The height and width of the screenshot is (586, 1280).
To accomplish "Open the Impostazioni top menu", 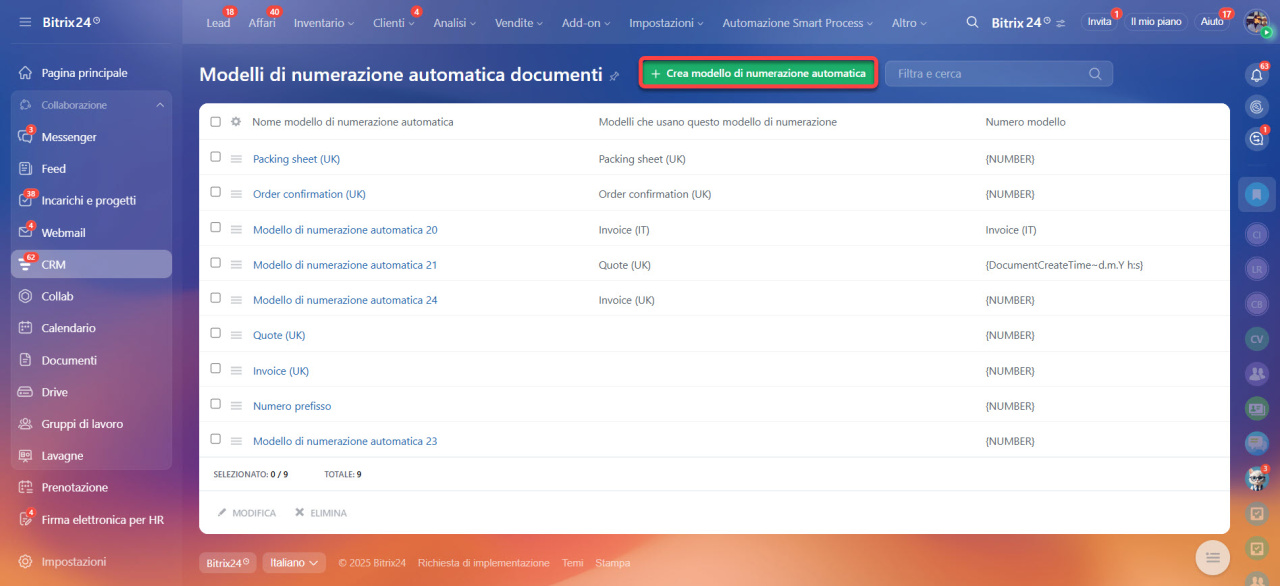I will tap(665, 23).
